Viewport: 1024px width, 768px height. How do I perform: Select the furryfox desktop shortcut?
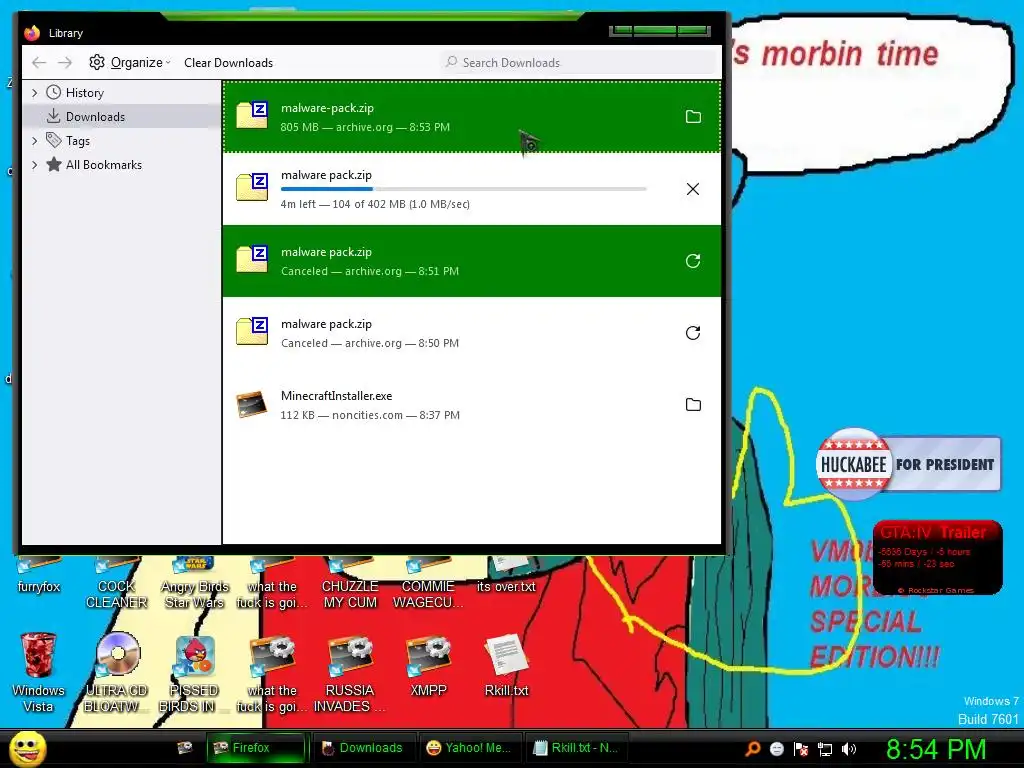[x=39, y=576]
